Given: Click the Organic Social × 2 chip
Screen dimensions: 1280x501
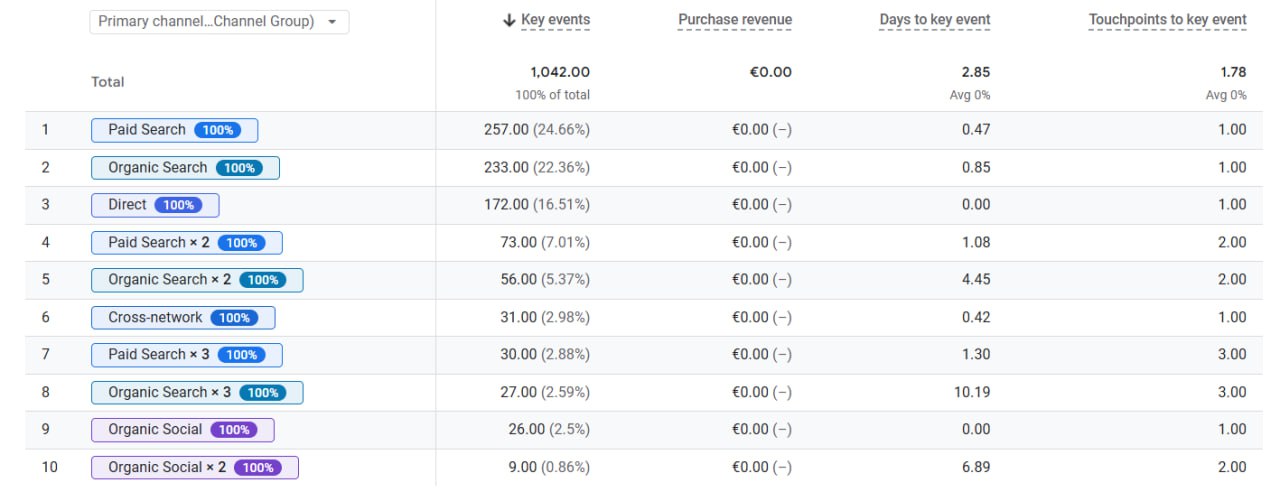Looking at the screenshot, I should (x=167, y=468).
